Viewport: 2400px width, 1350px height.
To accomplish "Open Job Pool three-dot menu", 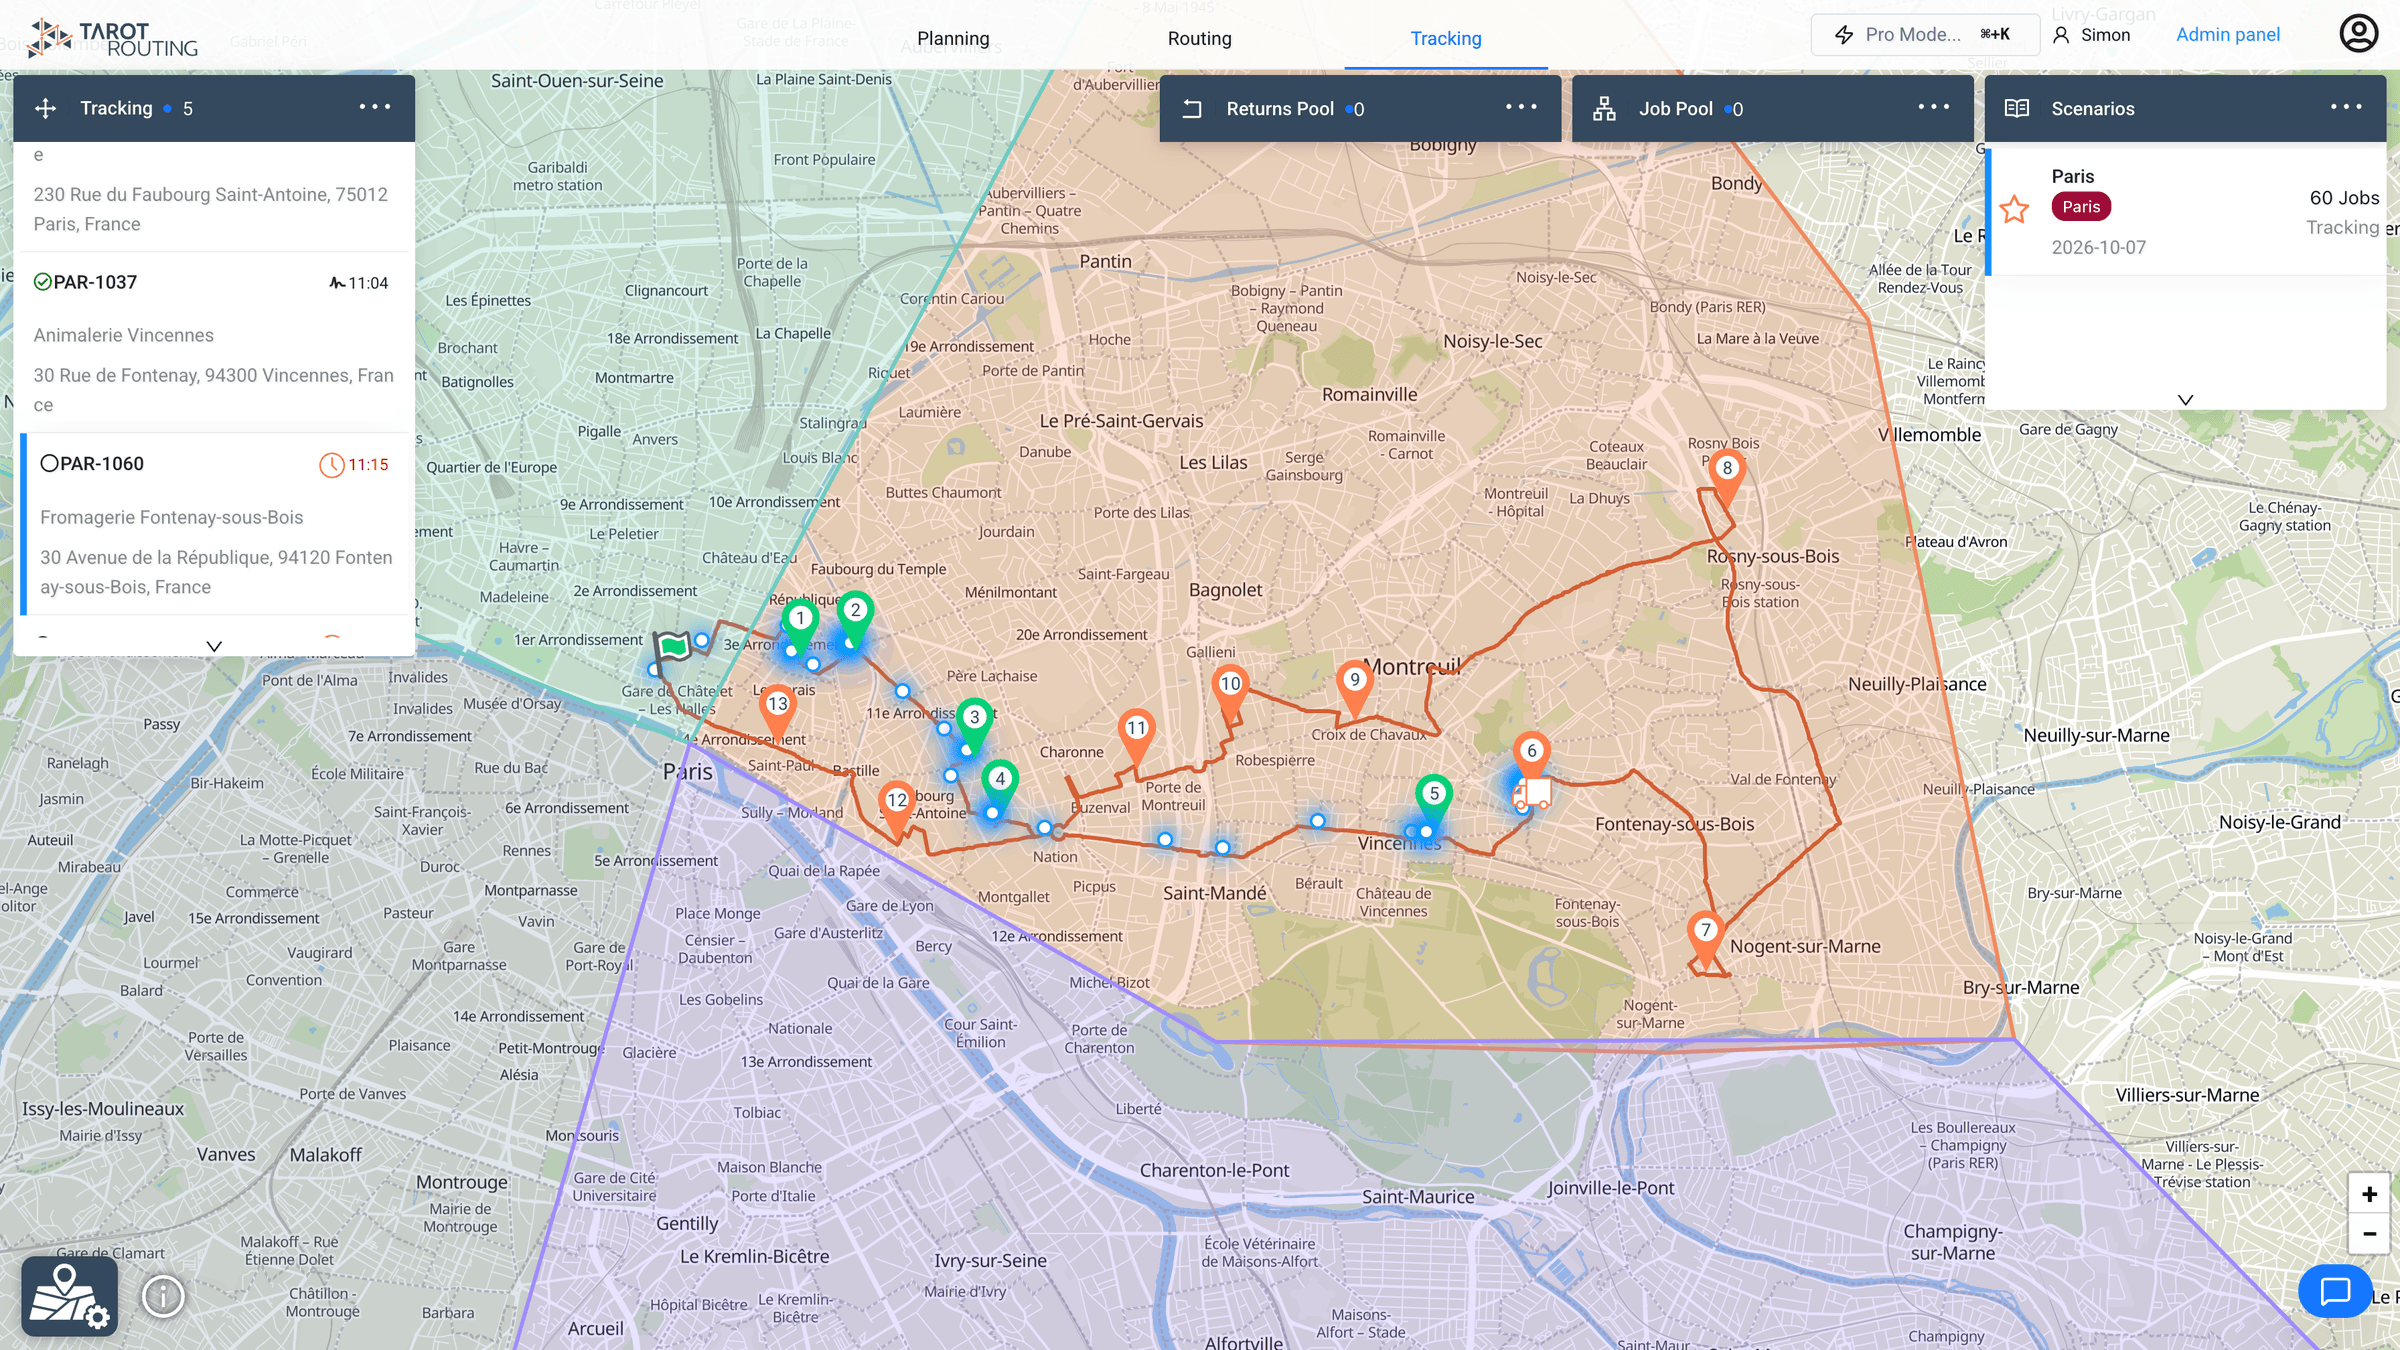I will point(1933,107).
